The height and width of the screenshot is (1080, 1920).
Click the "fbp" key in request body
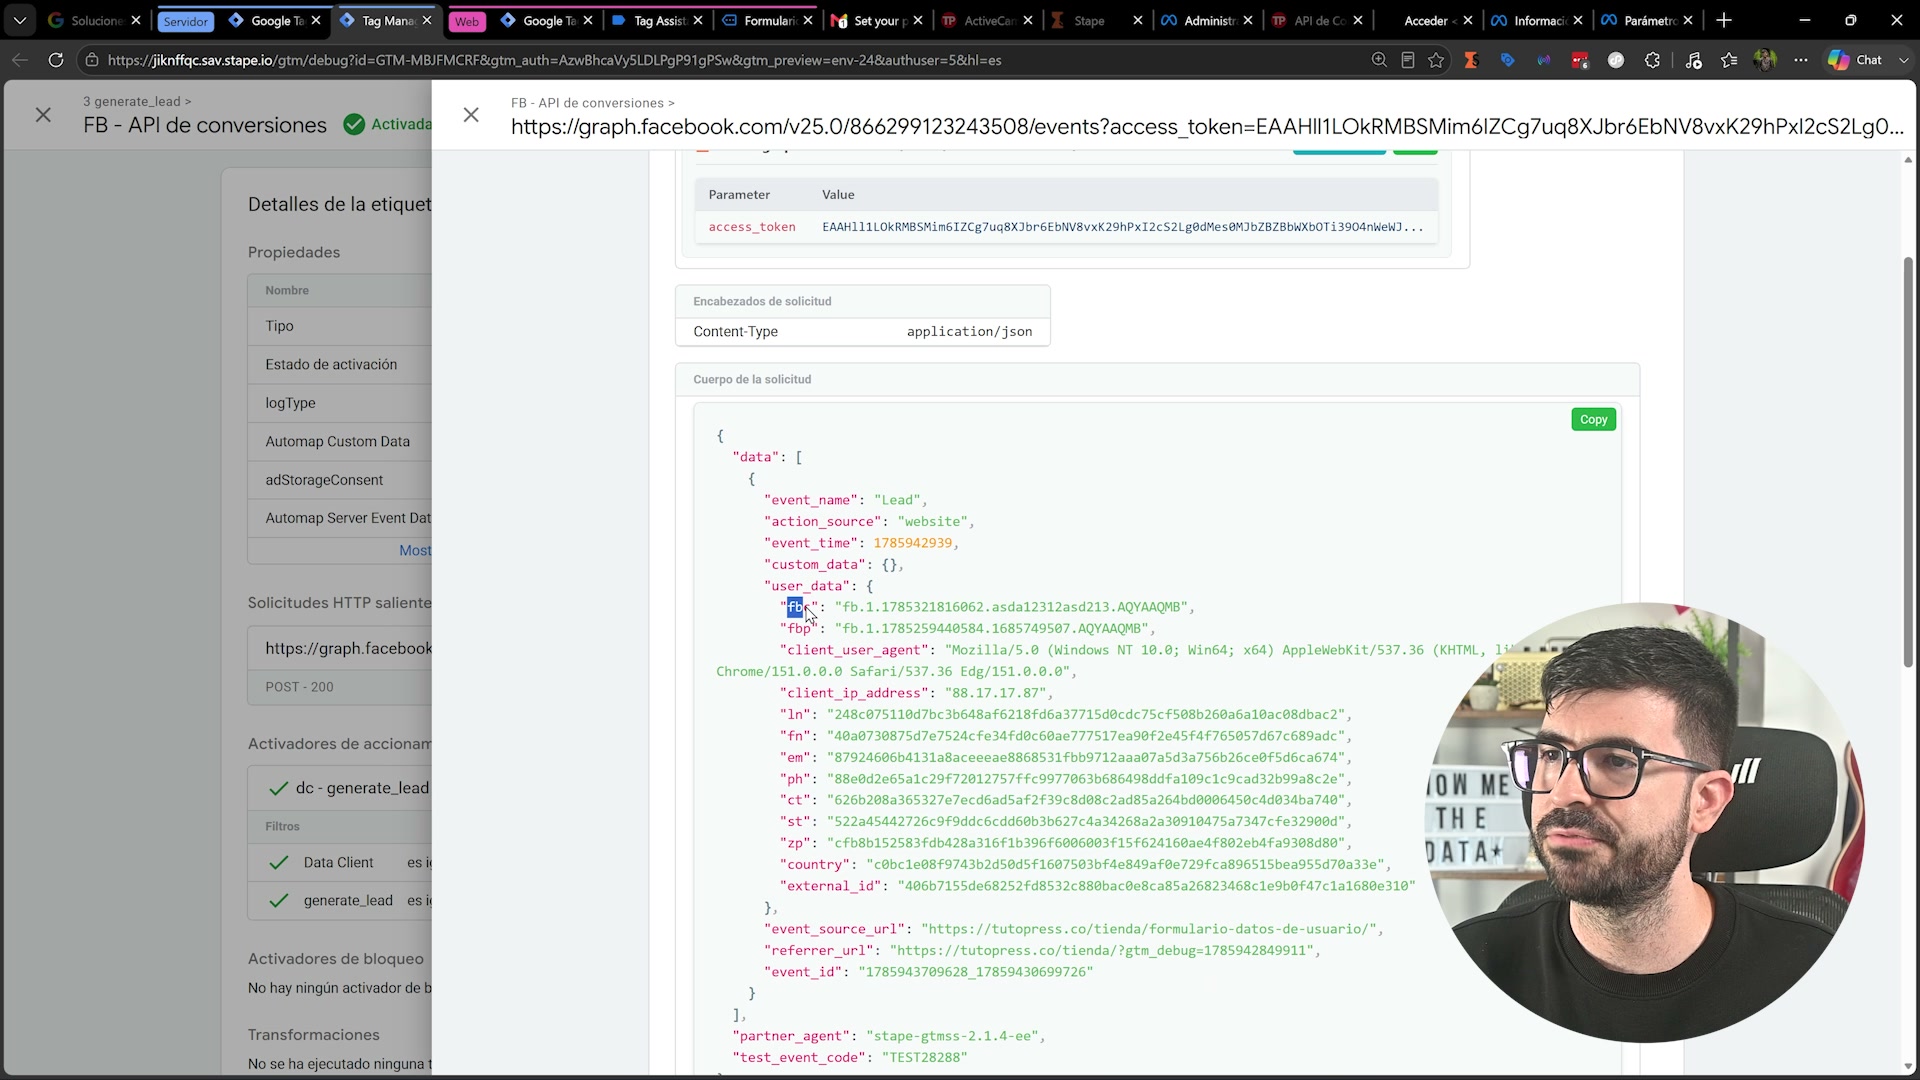pyautogui.click(x=799, y=629)
